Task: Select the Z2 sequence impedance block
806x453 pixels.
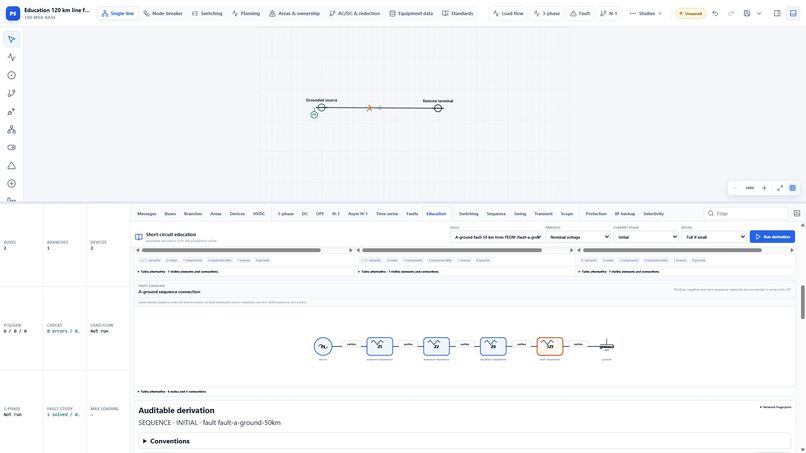Action: coord(436,346)
